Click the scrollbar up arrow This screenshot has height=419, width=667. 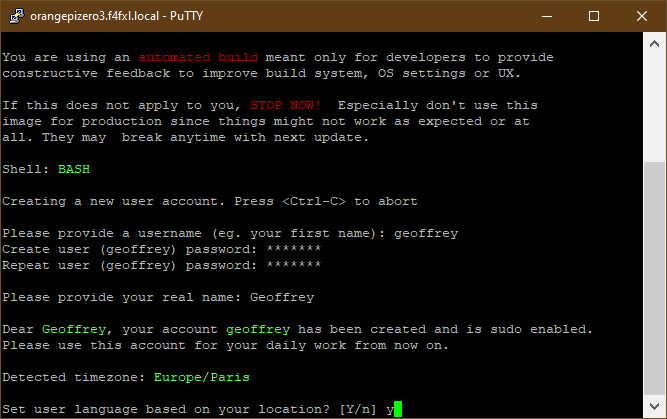pos(654,43)
